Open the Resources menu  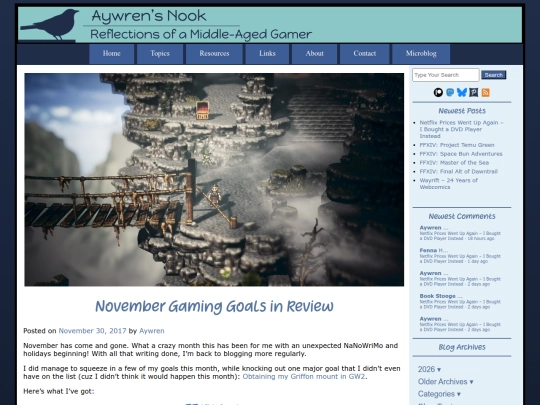tap(214, 54)
